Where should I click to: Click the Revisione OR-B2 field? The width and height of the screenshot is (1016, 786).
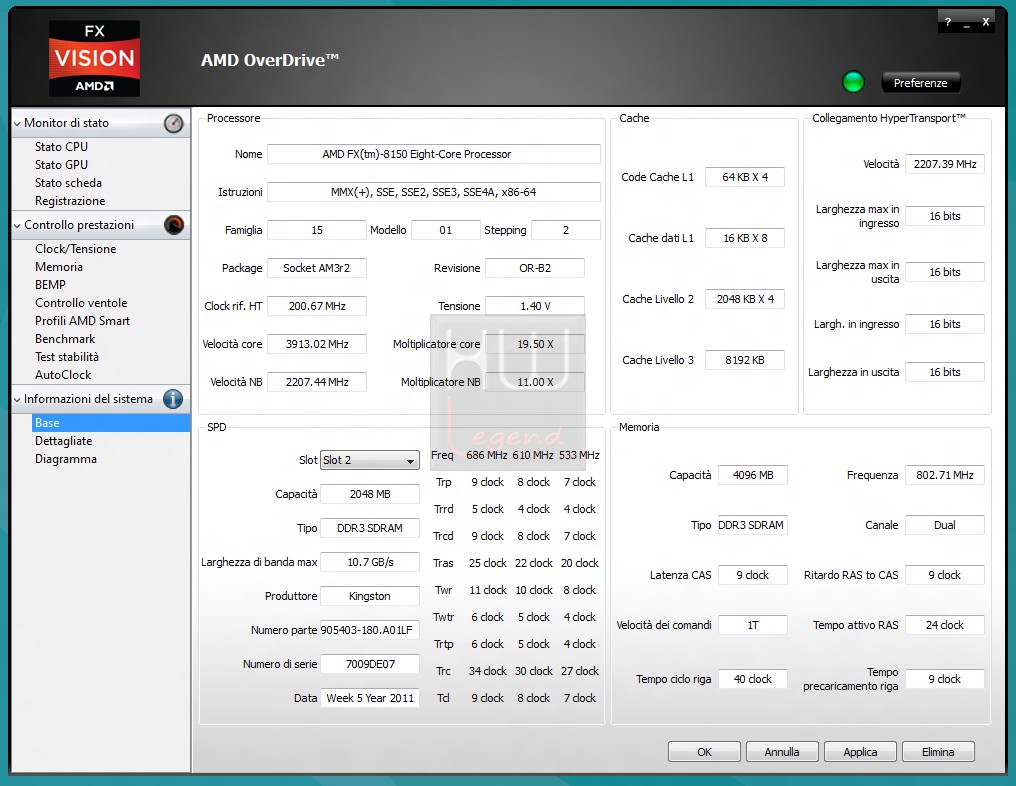pyautogui.click(x=535, y=268)
